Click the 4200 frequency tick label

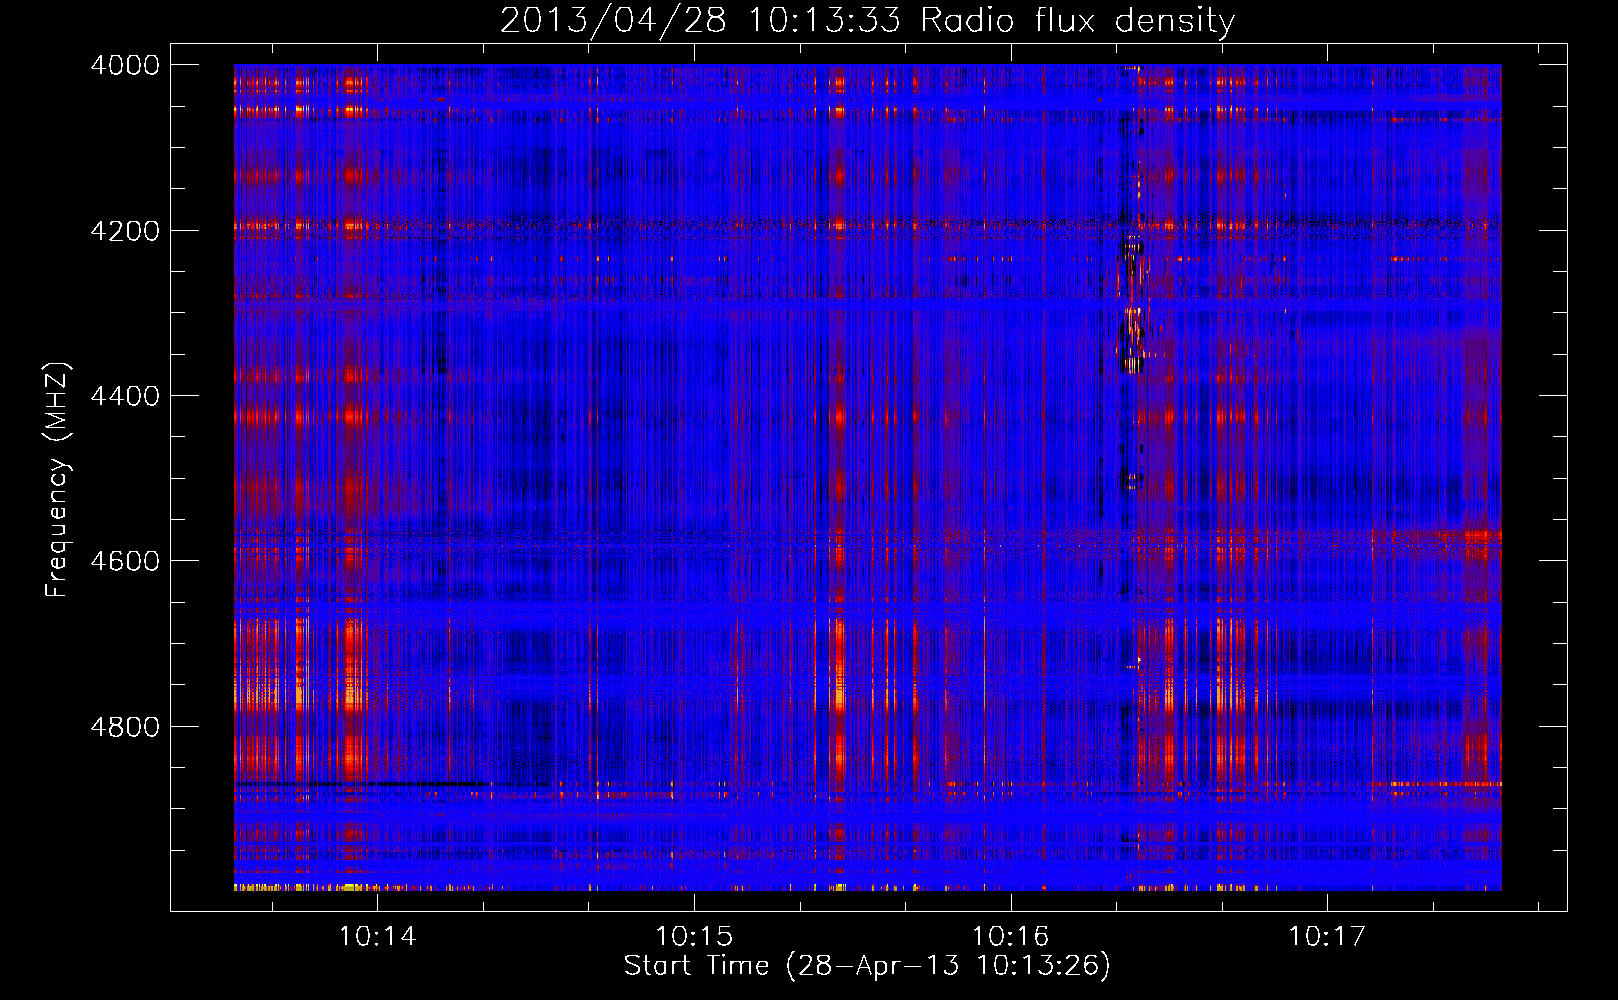125,231
